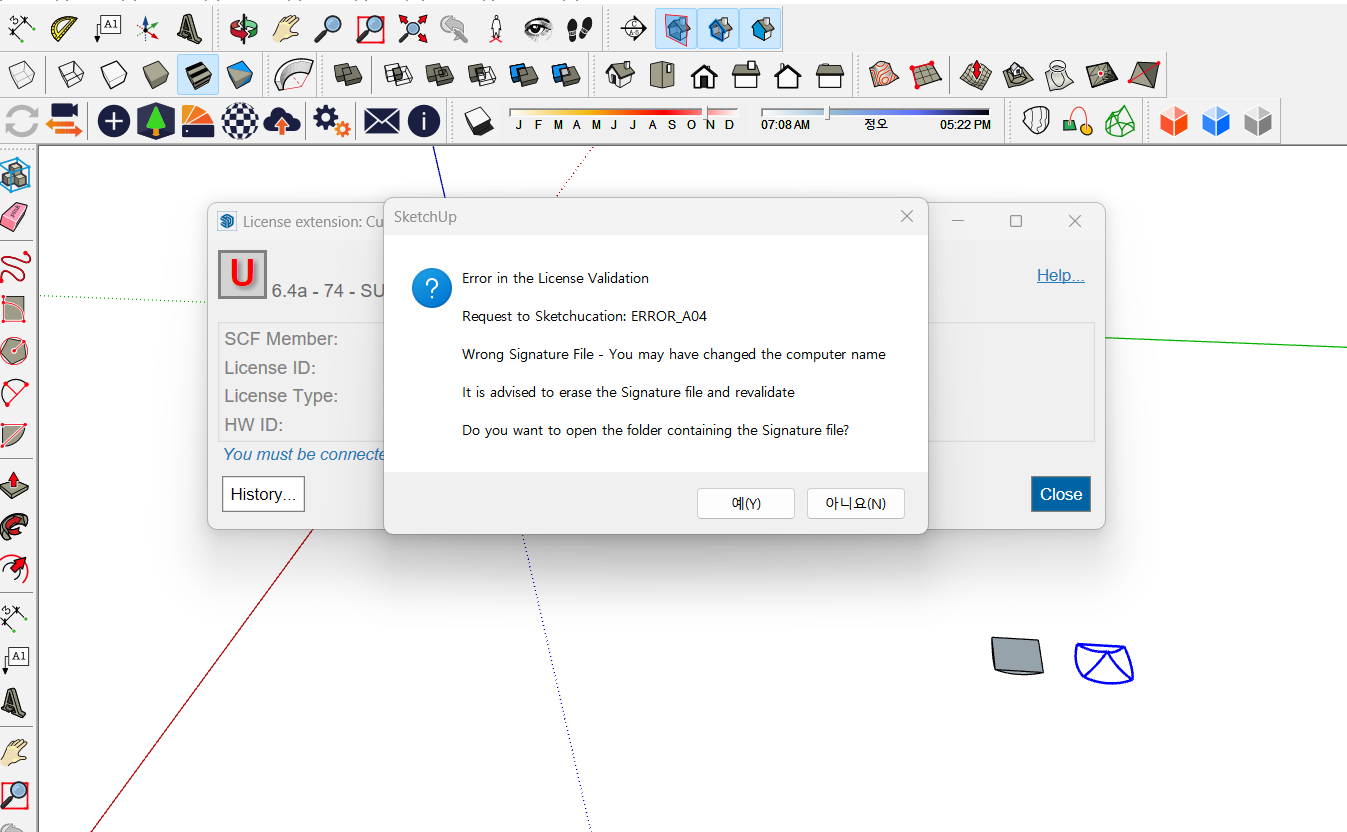Switch to Wireframe style
The width and height of the screenshot is (1347, 832).
pos(71,74)
